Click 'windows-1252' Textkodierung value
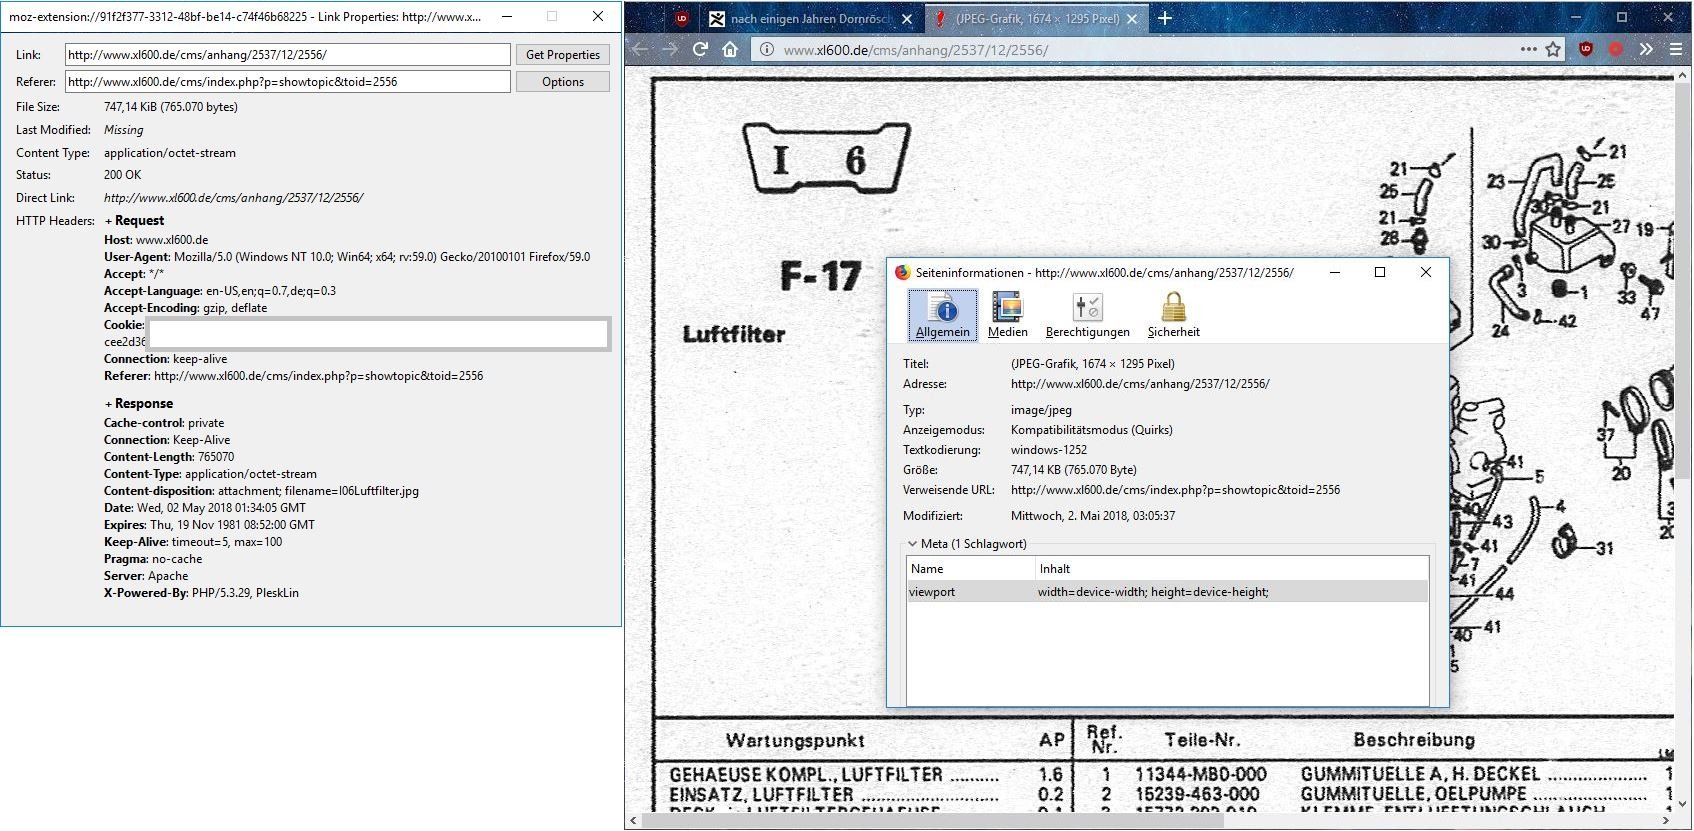Screen dimensions: 1694x831 1049,450
